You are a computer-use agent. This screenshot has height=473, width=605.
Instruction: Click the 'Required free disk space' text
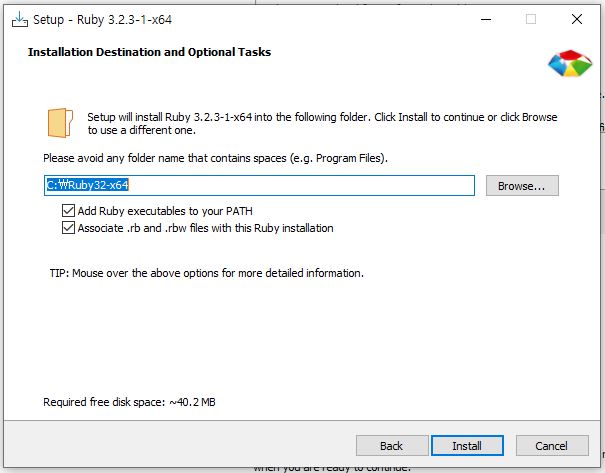[129, 402]
